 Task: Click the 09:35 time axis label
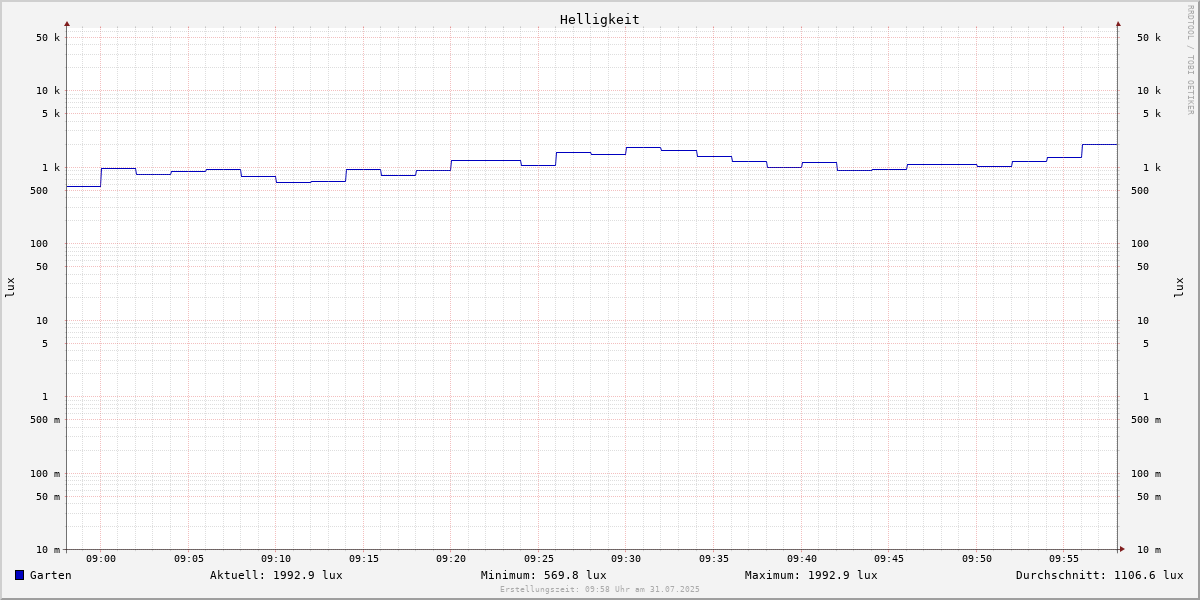coord(714,559)
